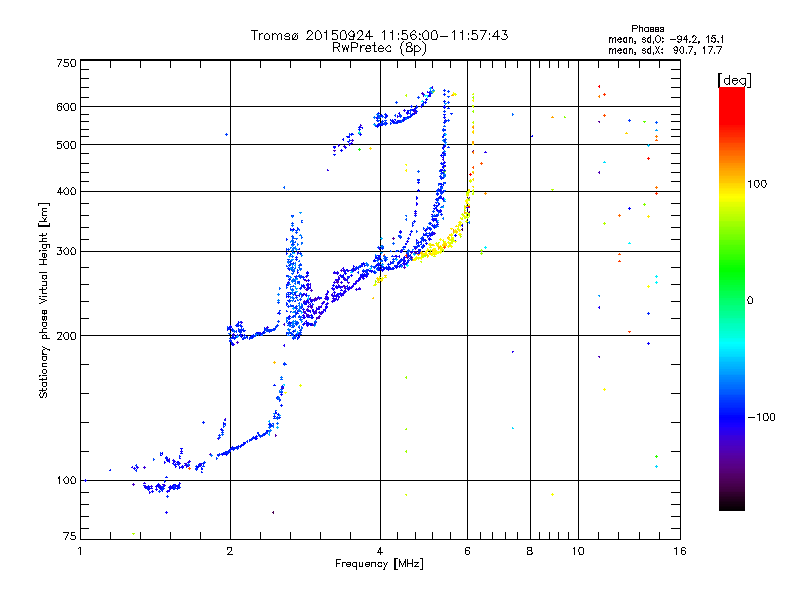This screenshot has width=800, height=600.
Task: Click the '400' height axis tick label
Action: click(66, 191)
